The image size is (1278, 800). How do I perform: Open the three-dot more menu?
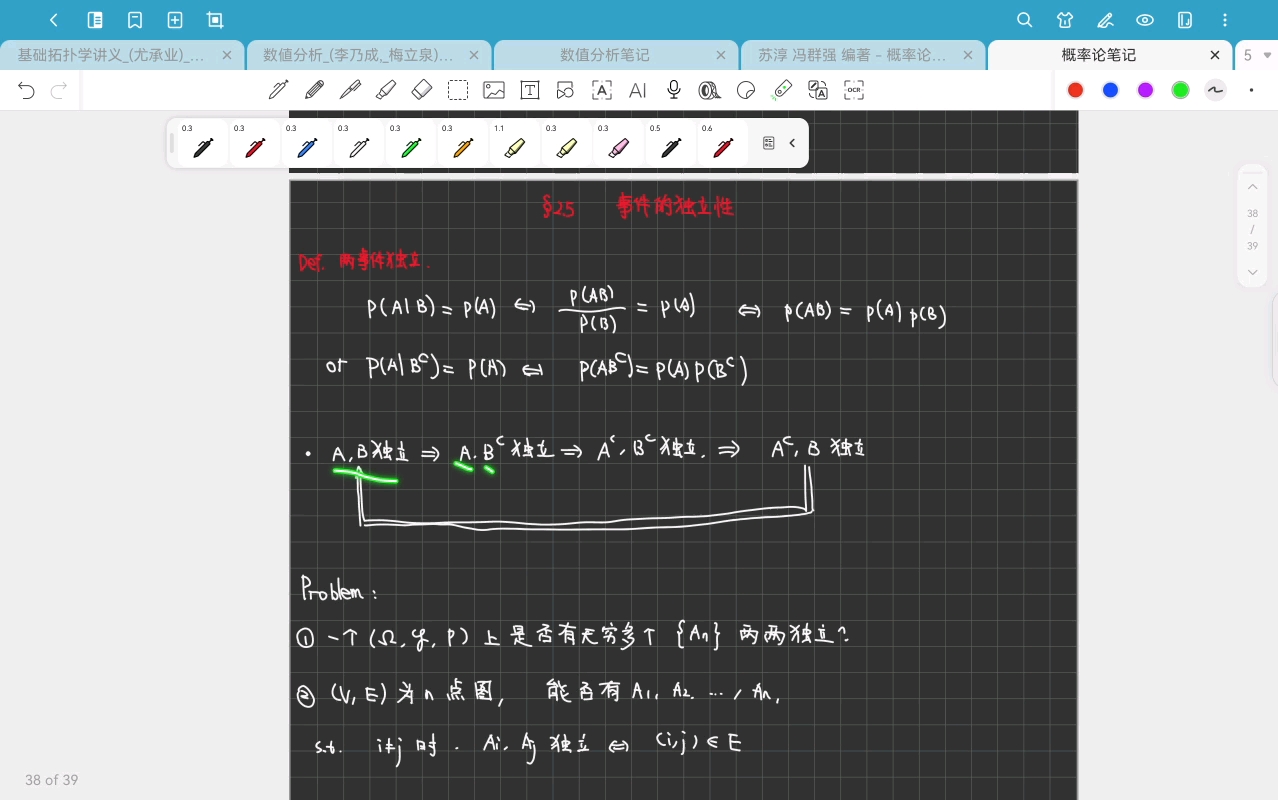tap(1225, 20)
